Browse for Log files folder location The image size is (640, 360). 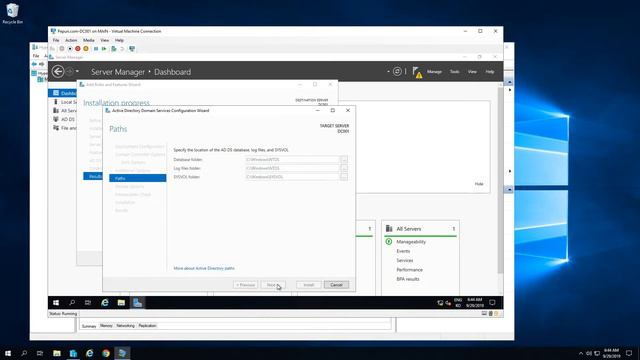coord(344,168)
